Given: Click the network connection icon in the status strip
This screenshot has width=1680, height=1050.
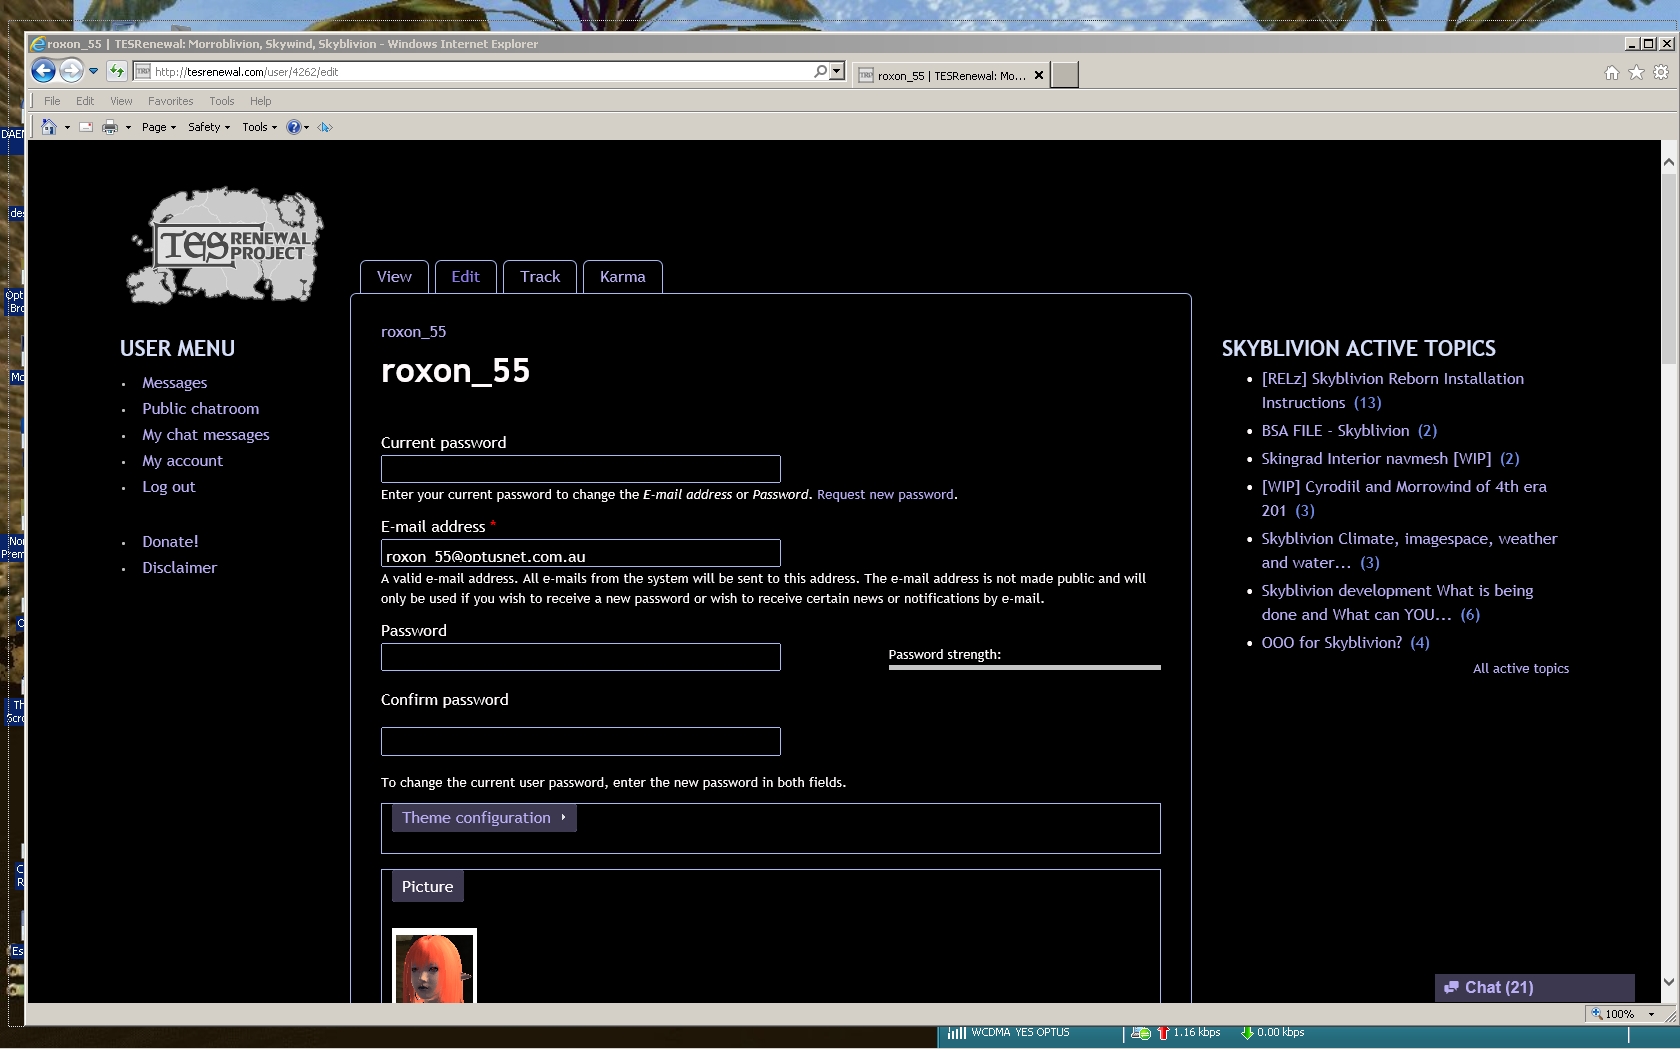Looking at the screenshot, I should (1141, 1033).
